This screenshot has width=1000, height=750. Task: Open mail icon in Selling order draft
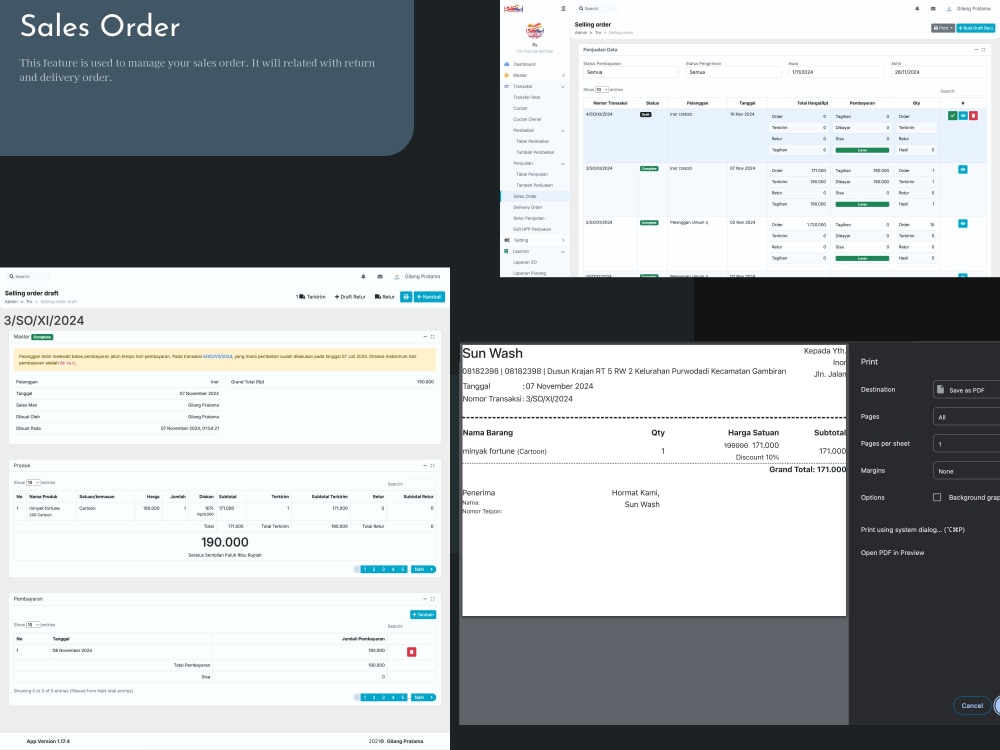pyautogui.click(x=380, y=277)
